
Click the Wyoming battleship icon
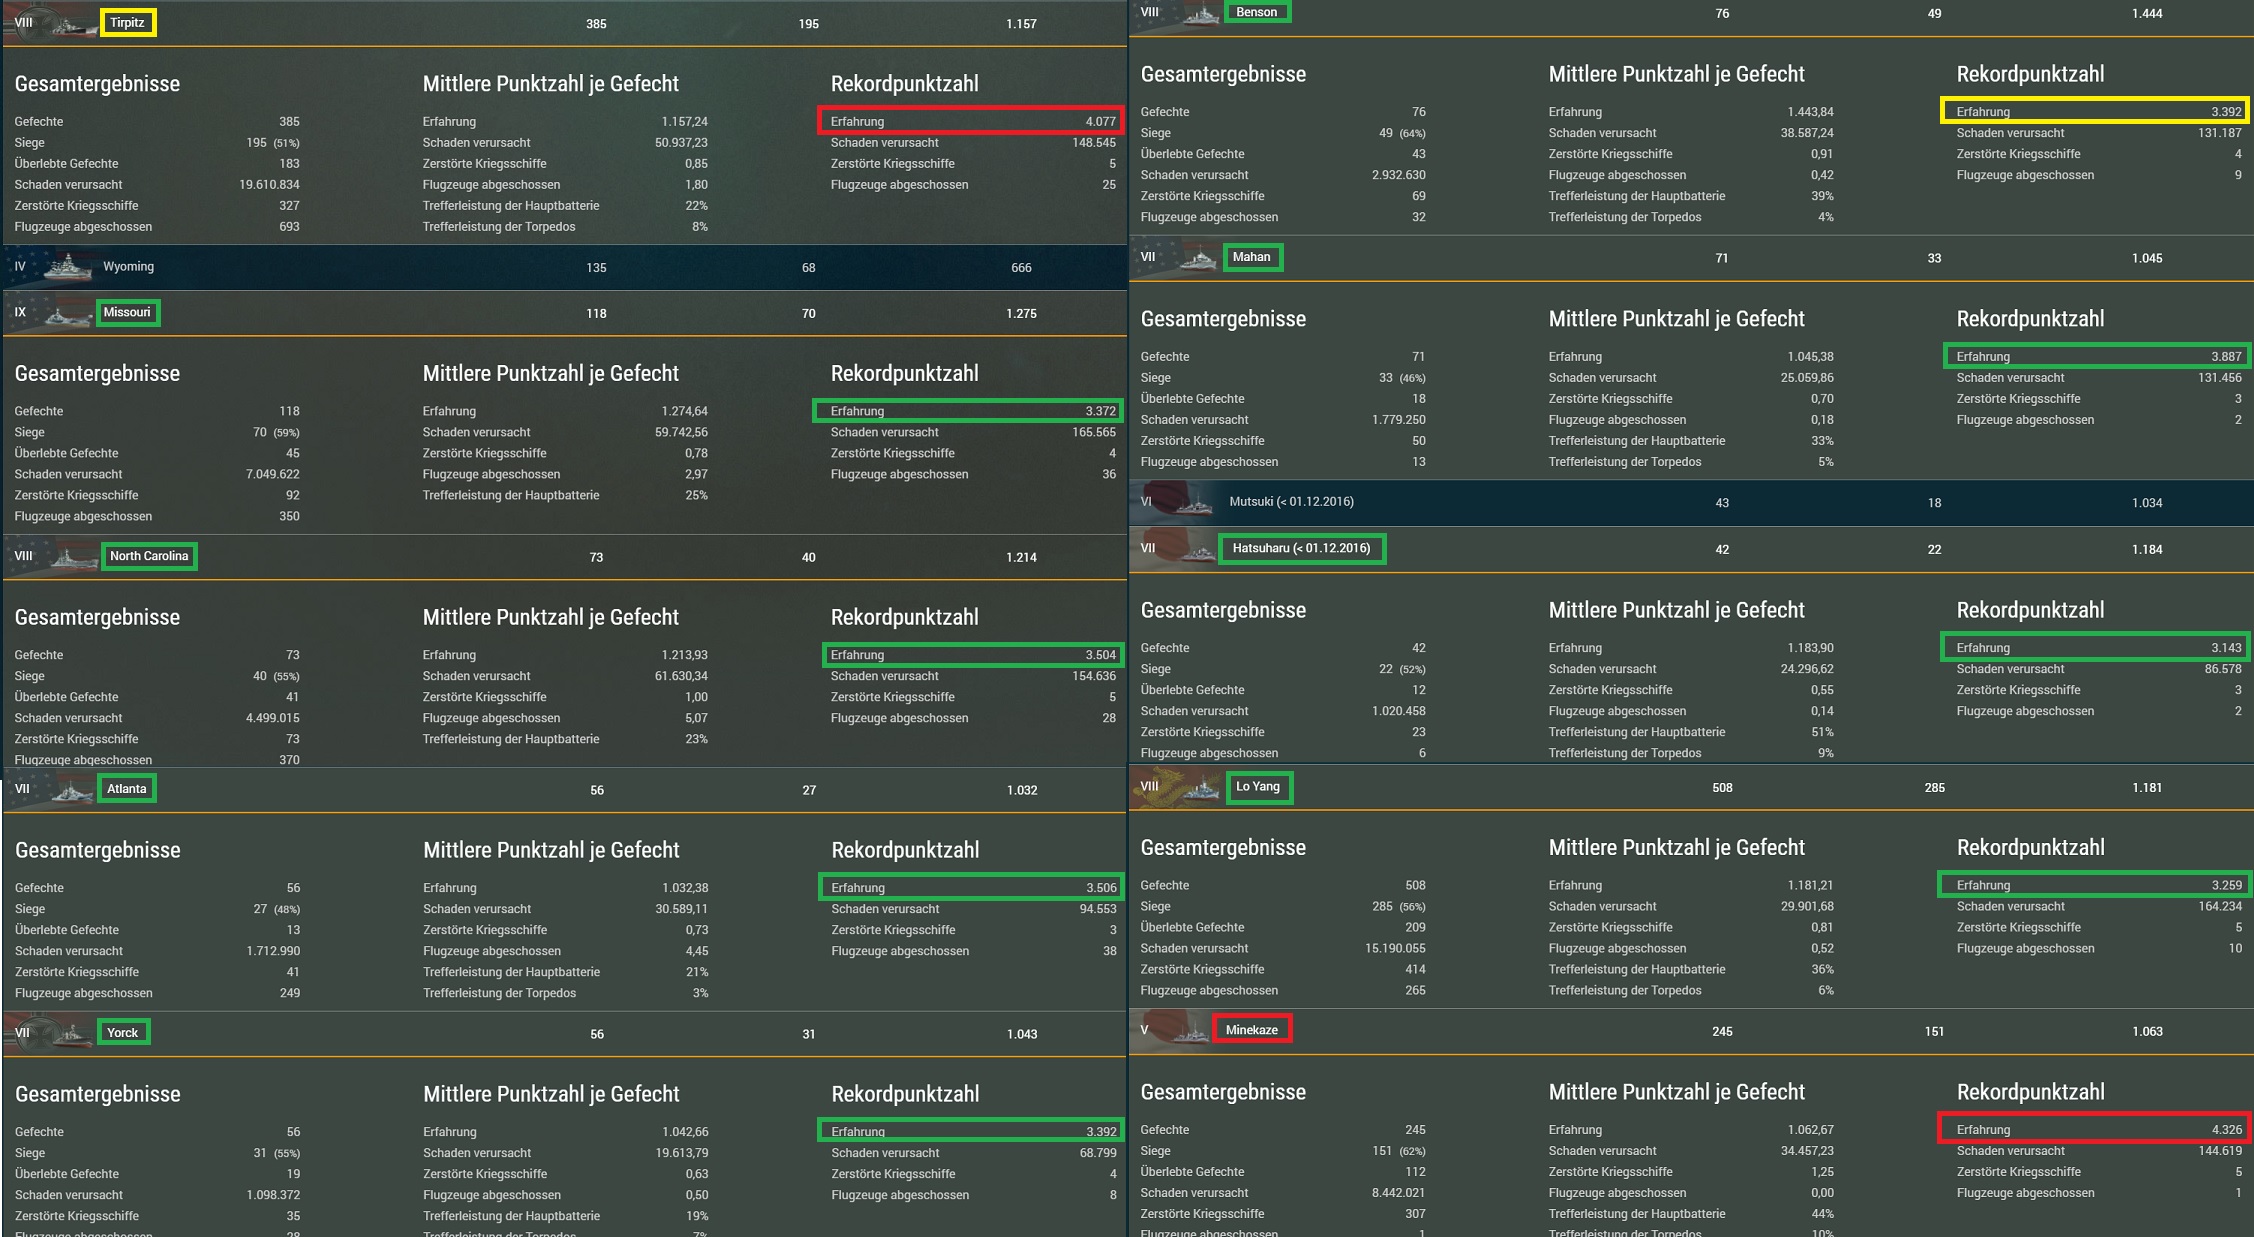tap(68, 267)
